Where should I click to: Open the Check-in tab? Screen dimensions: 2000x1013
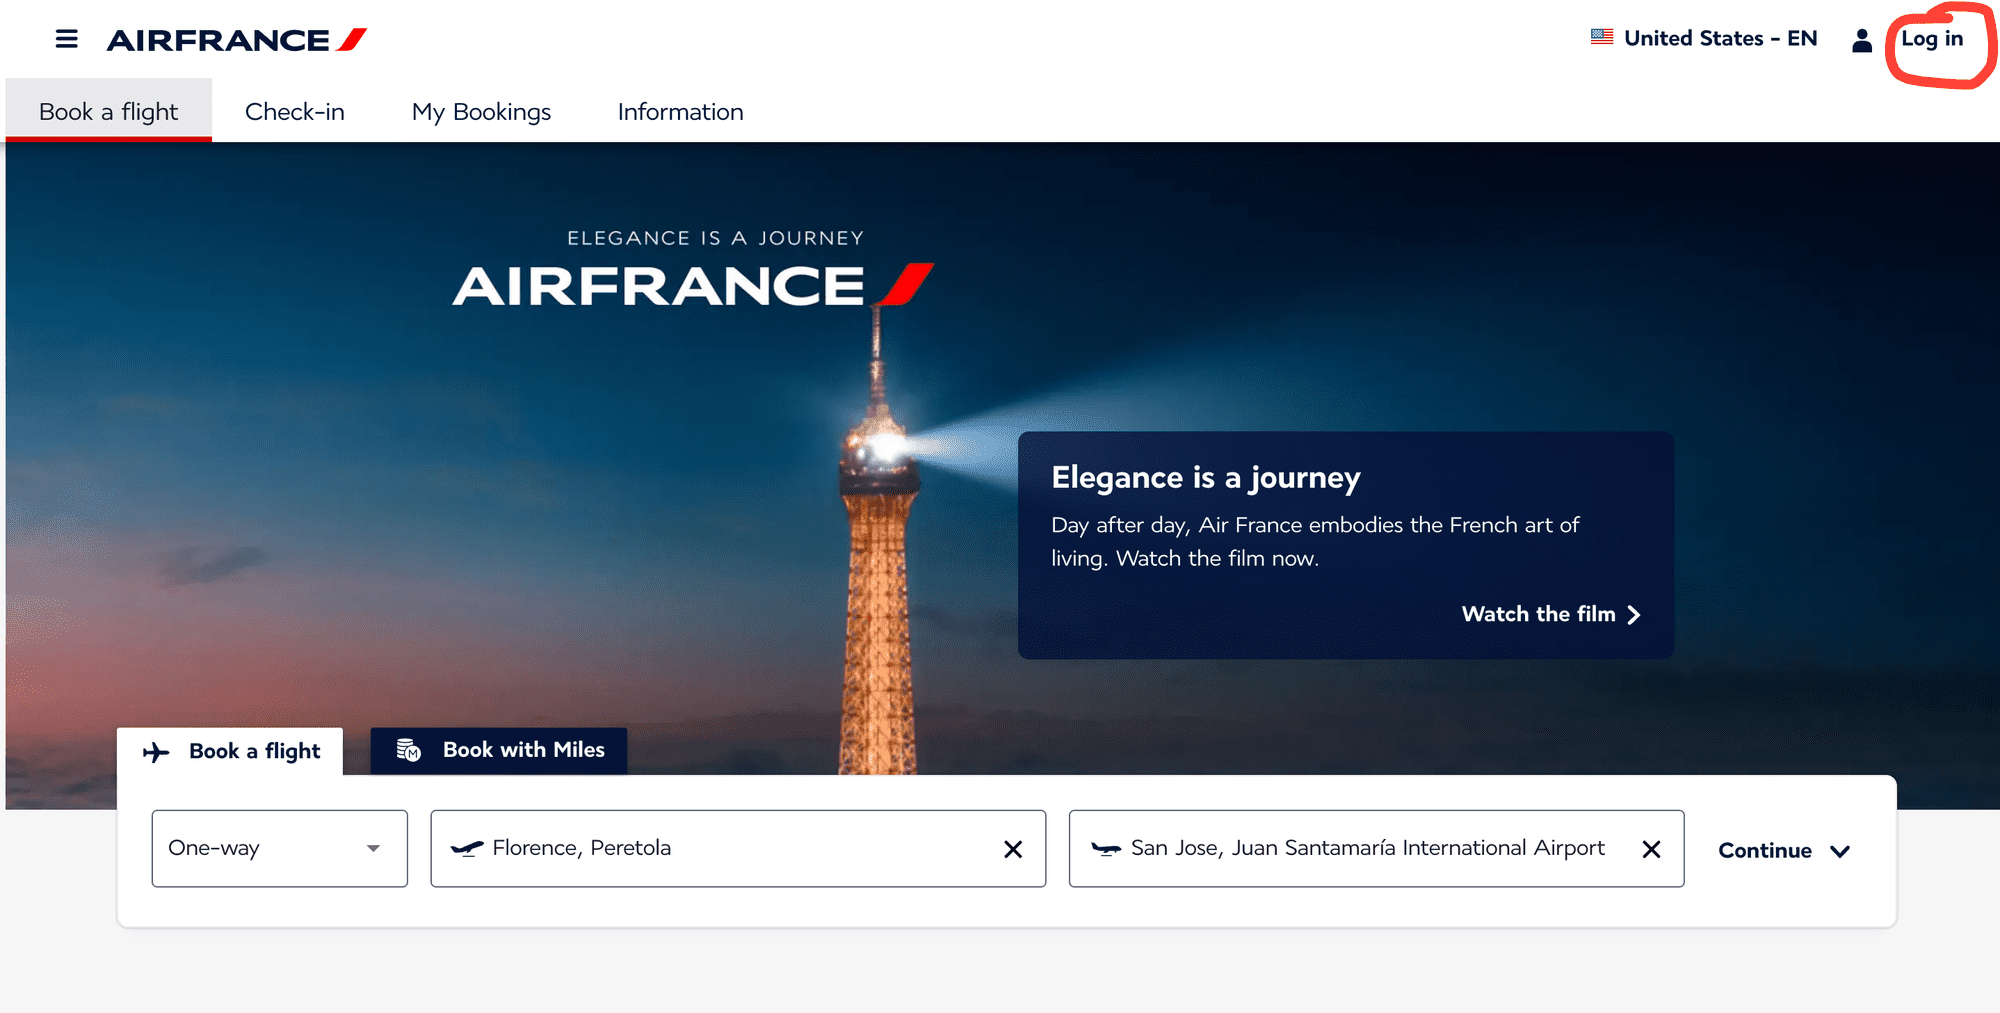click(295, 111)
